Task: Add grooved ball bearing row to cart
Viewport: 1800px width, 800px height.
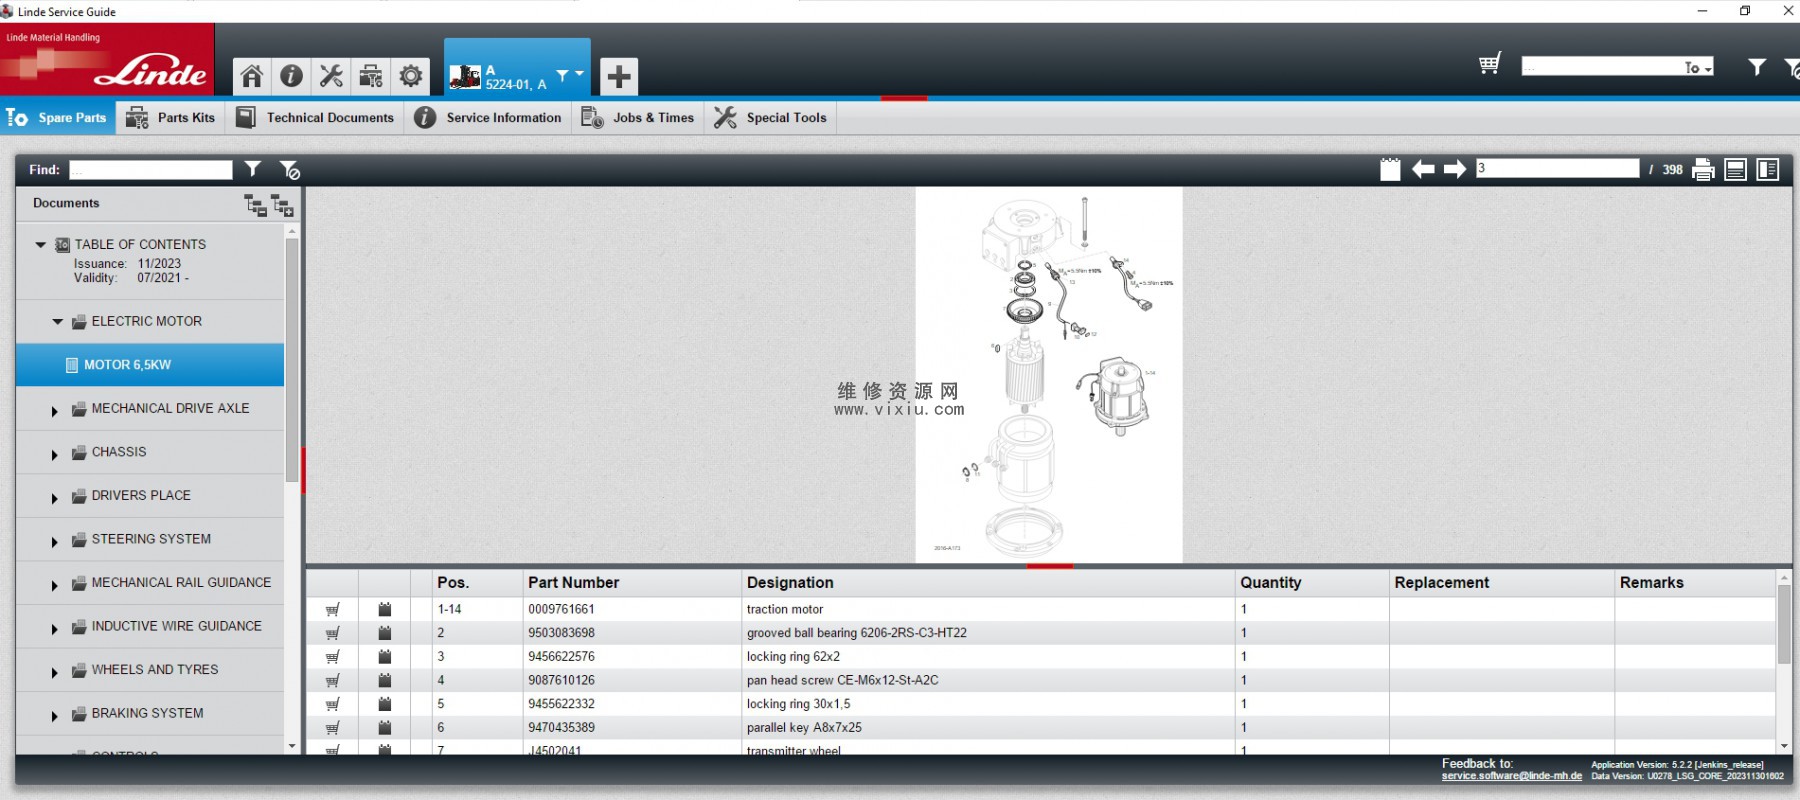Action: [x=333, y=633]
